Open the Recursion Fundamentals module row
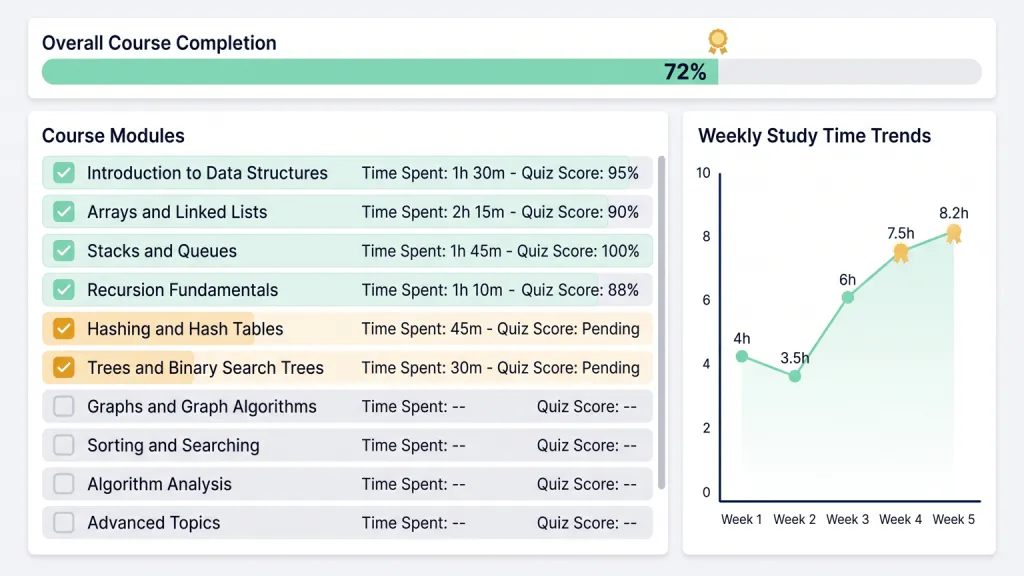 (x=347, y=289)
